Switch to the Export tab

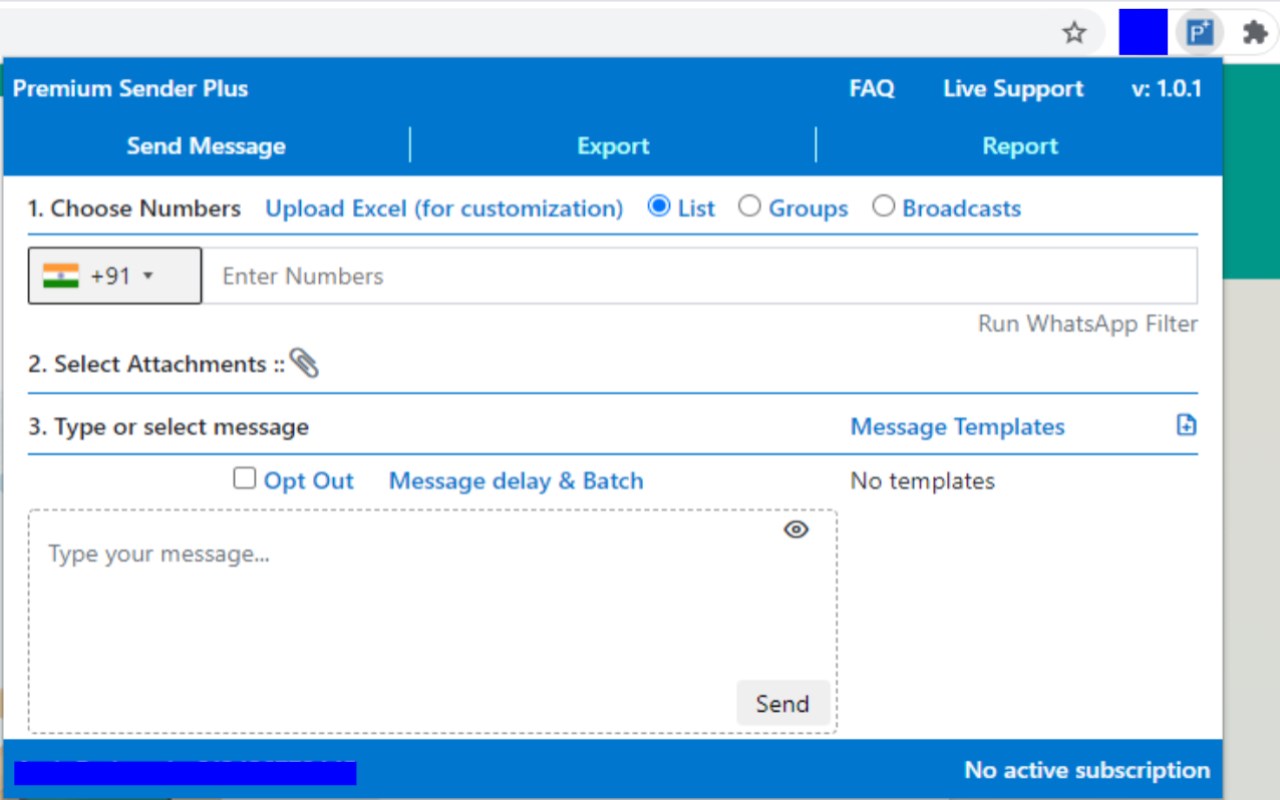pyautogui.click(x=613, y=146)
